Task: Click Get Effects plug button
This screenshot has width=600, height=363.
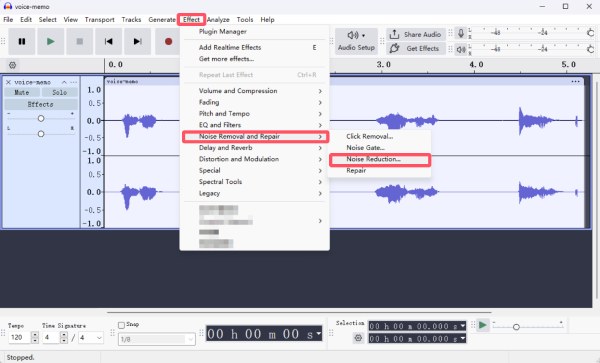Action: coord(416,49)
